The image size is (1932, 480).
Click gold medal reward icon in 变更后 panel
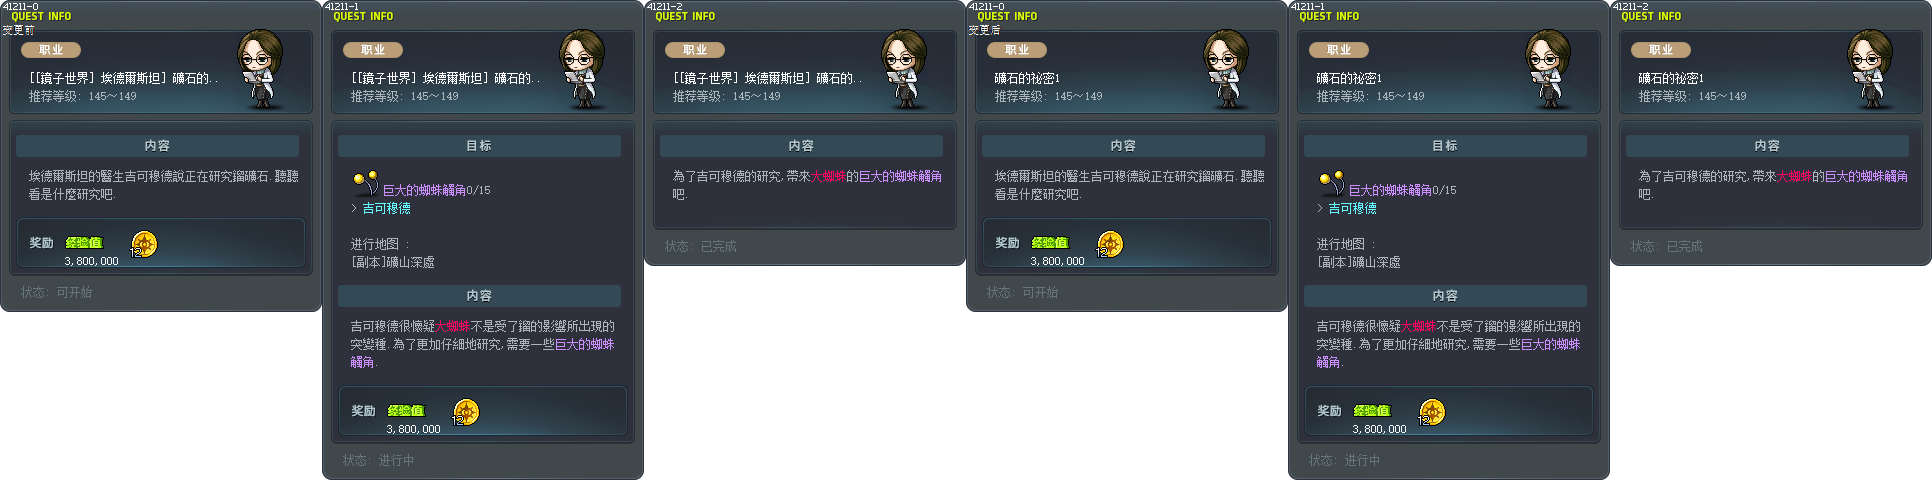[x=1110, y=244]
